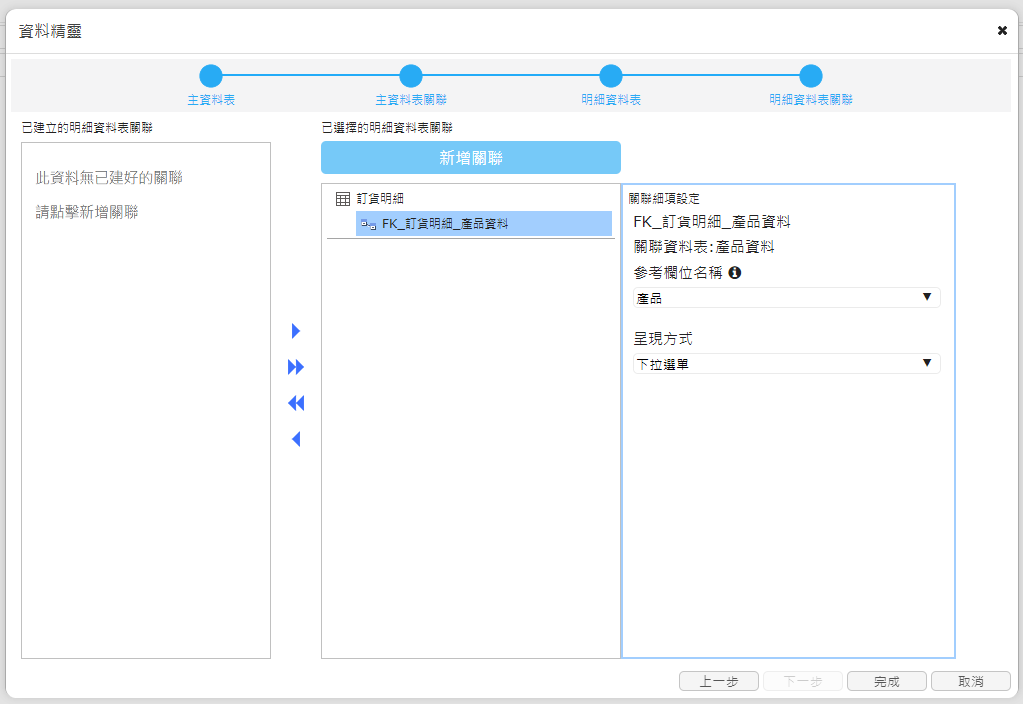The image size is (1023, 704).
Task: Open the 下拉選單 display mode dropdown
Action: point(786,363)
